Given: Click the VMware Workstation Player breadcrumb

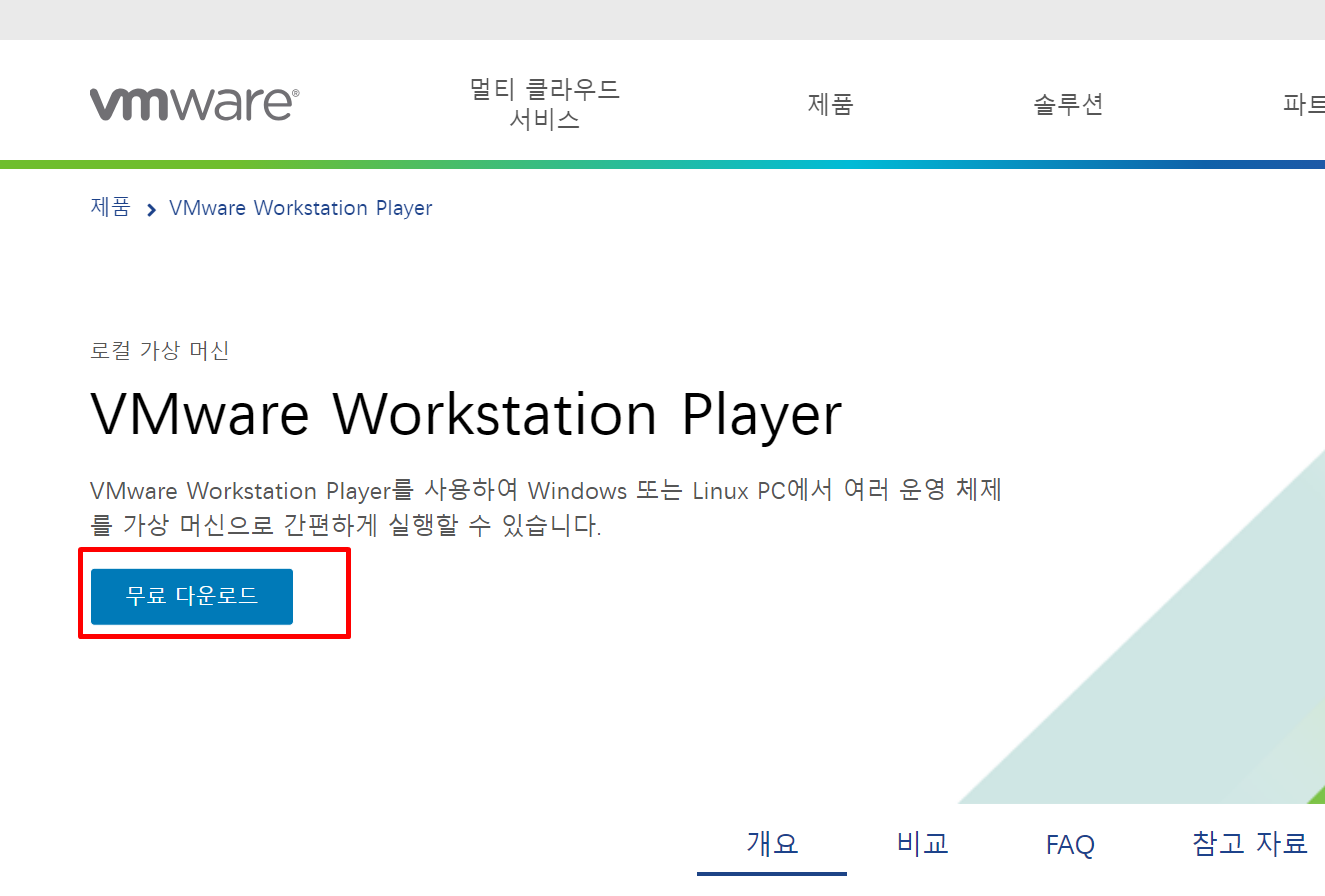Looking at the screenshot, I should (x=301, y=208).
